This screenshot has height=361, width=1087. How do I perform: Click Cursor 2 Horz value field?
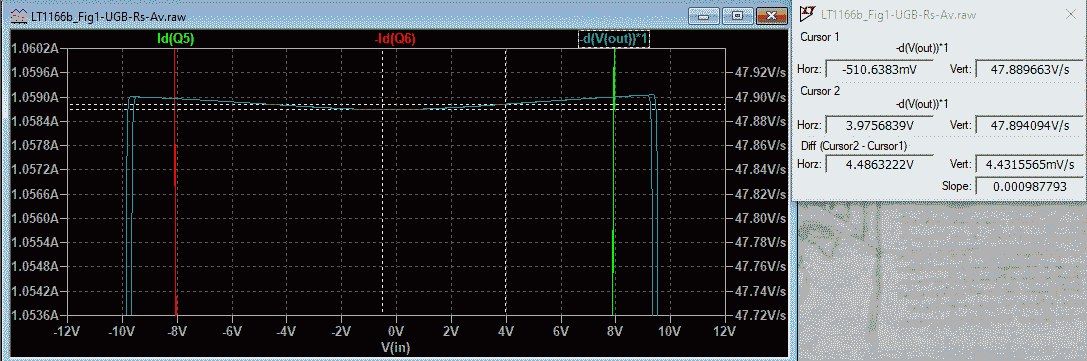pos(879,126)
